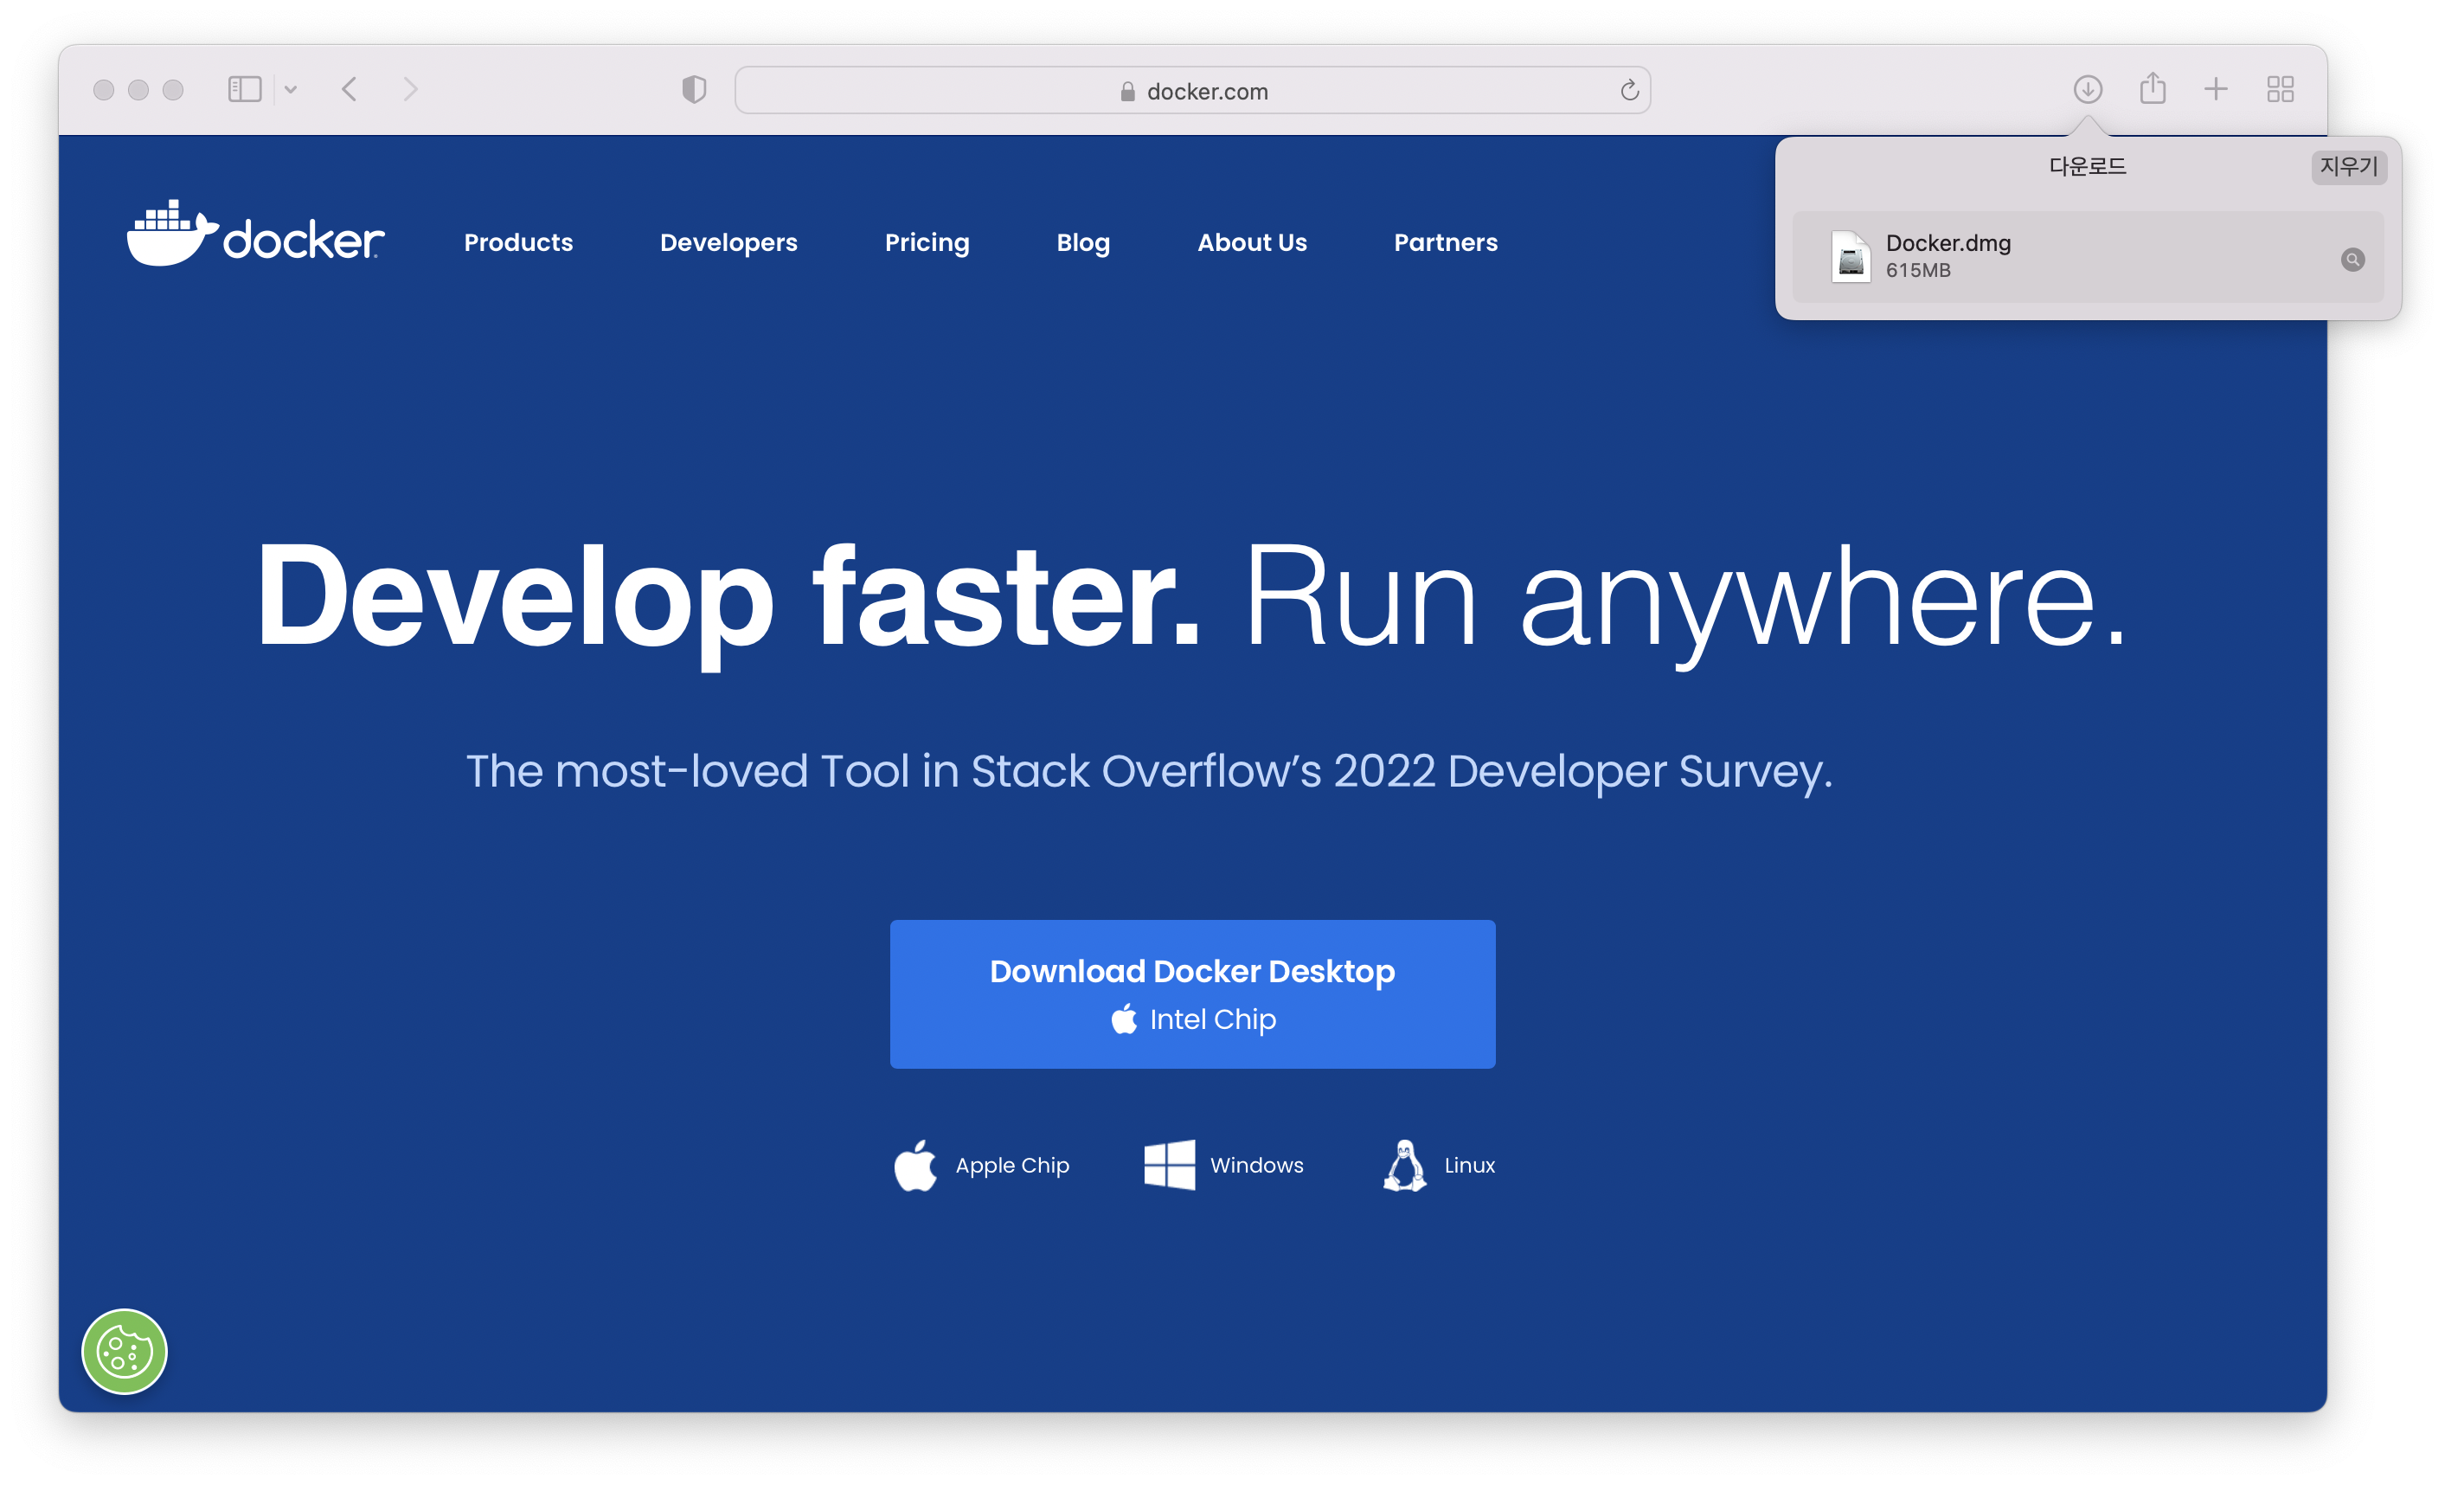2464x1485 pixels.
Task: Reveal Docker.dmg in Finder magnifier icon
Action: pos(2352,260)
